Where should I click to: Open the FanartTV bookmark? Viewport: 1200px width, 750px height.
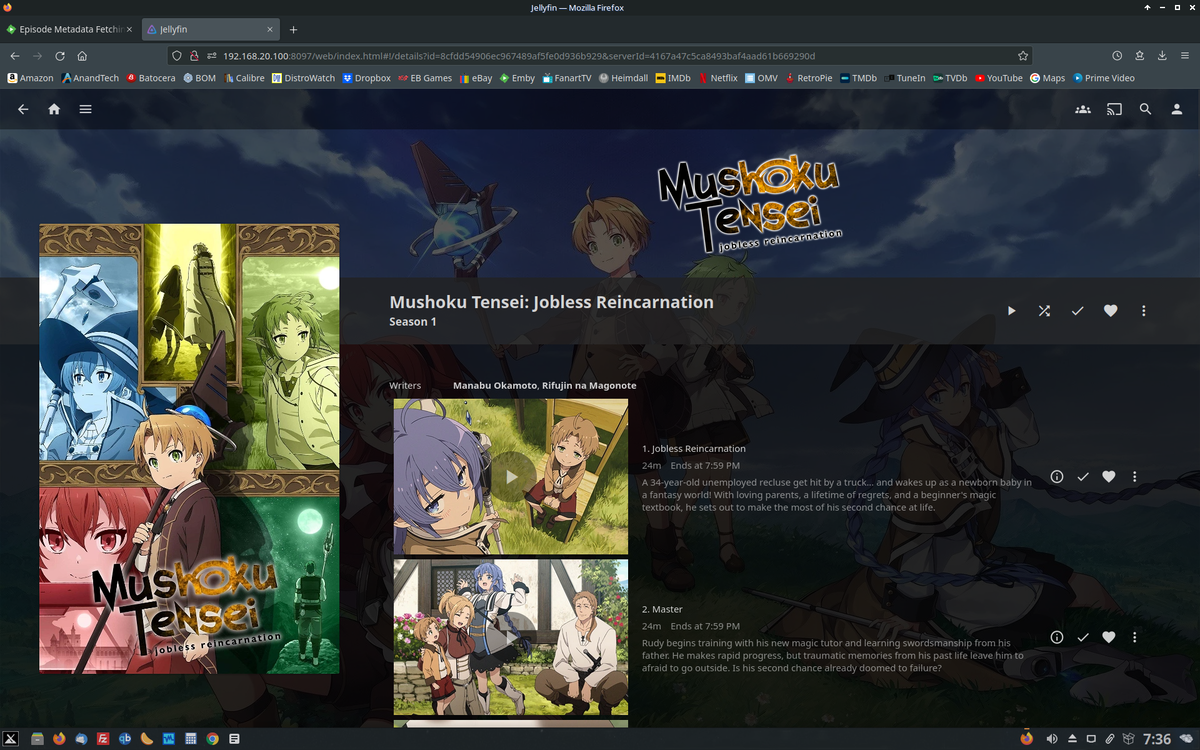(567, 78)
